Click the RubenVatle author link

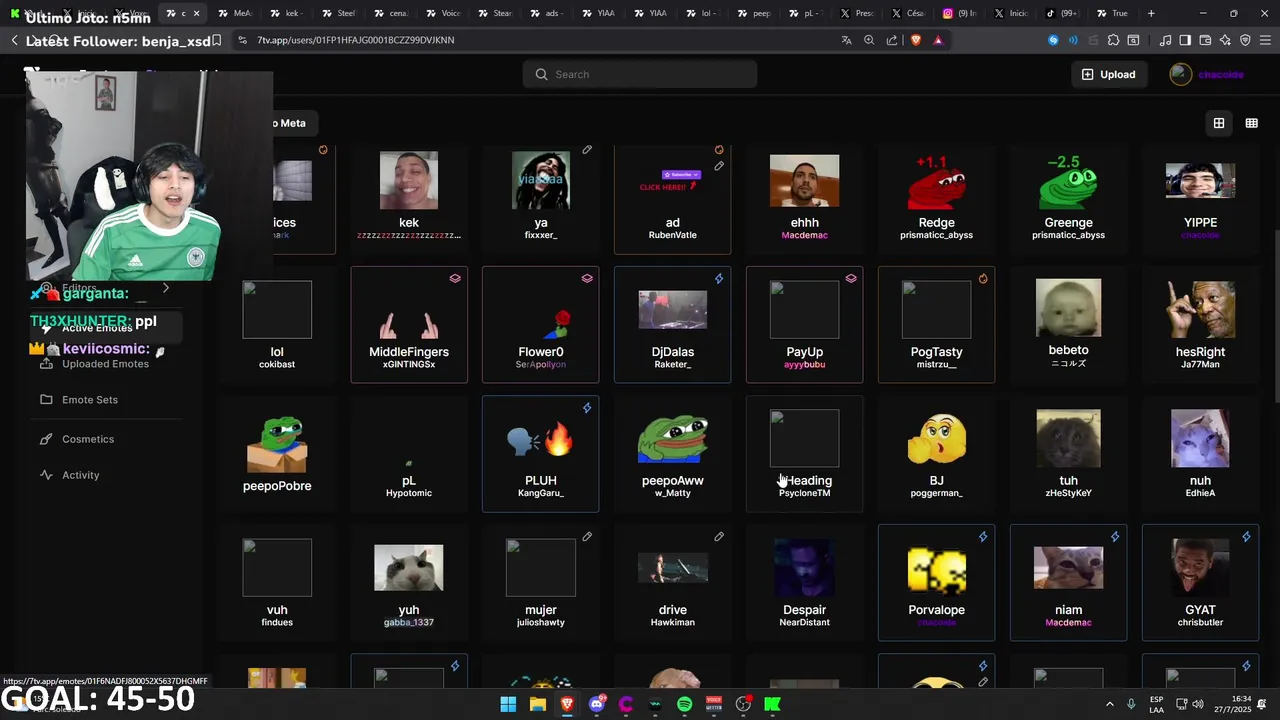[x=673, y=235]
